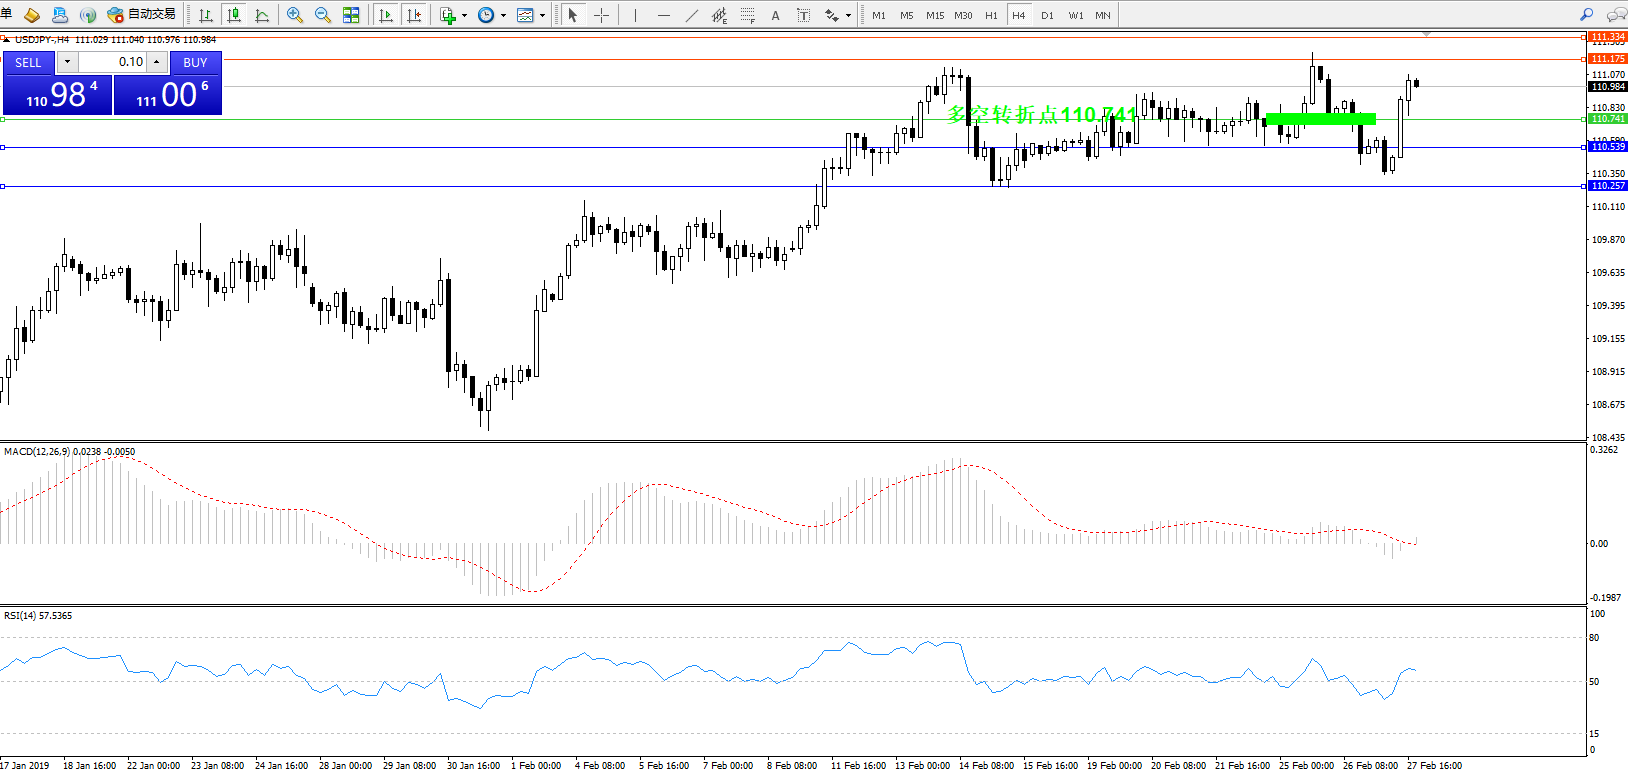Screen dimensions: 1628x773
Task: Click the lot volume field showing 0.10
Action: (x=112, y=62)
